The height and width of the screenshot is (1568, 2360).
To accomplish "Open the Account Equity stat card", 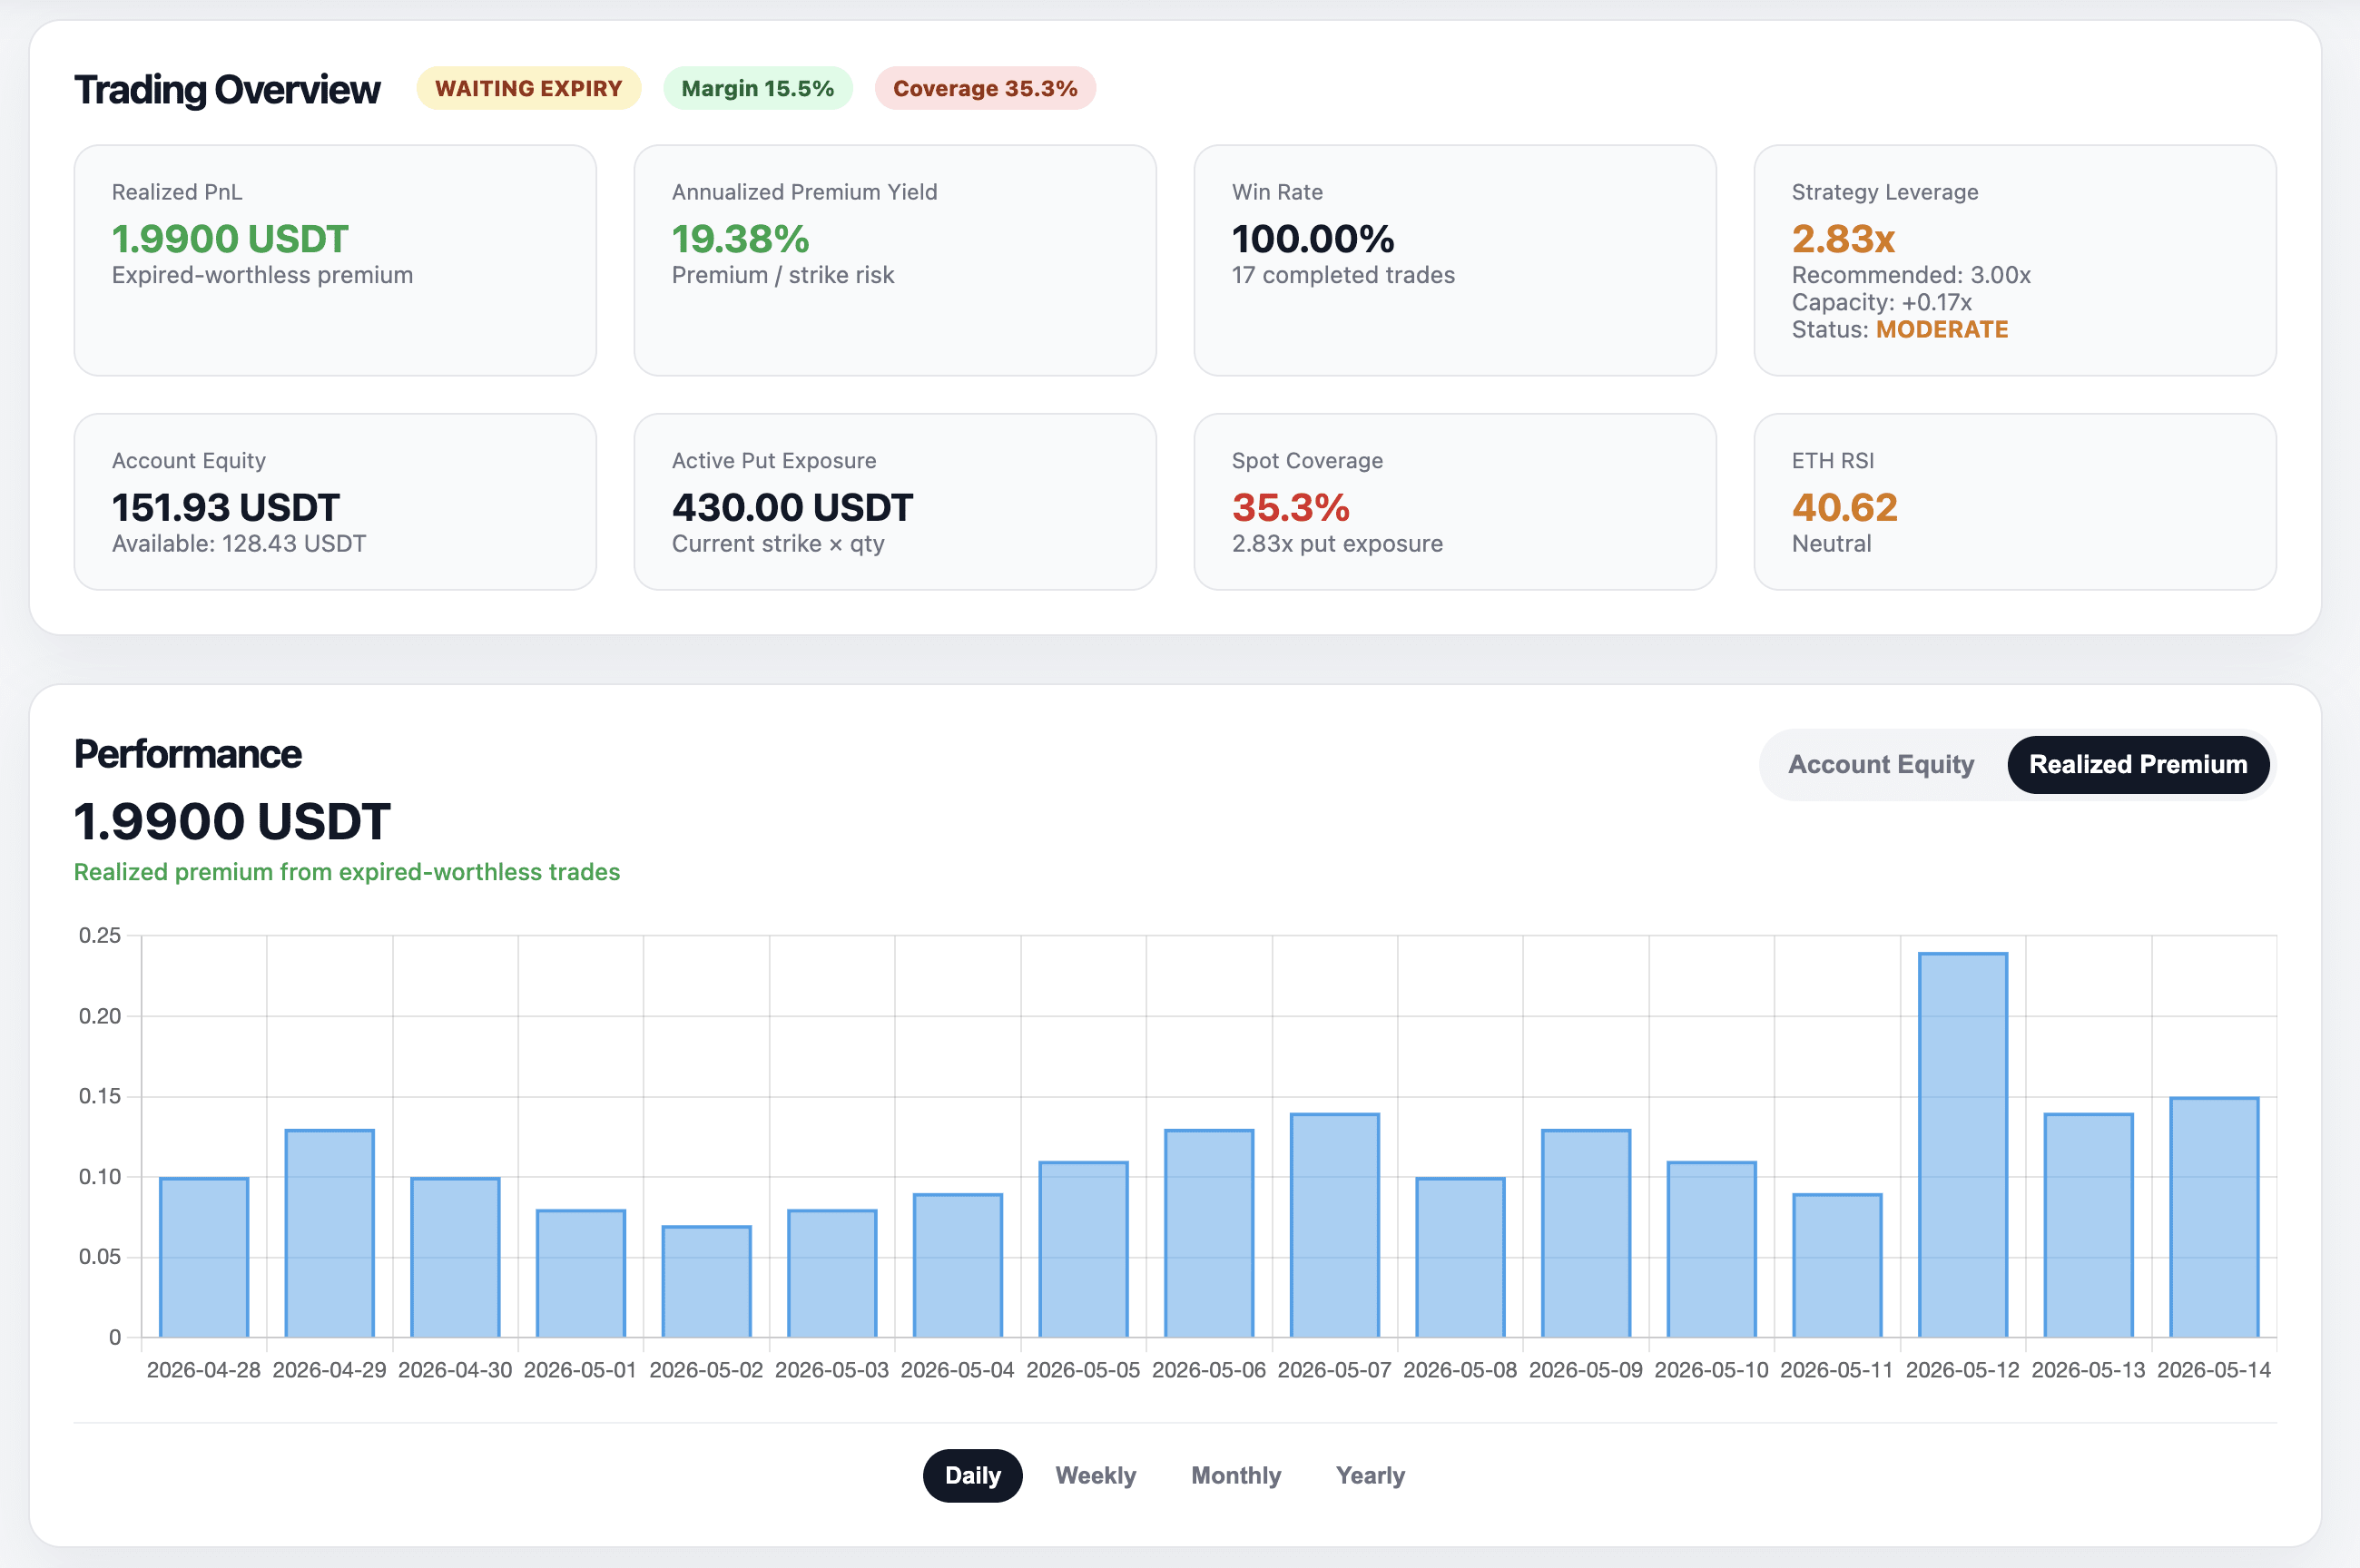I will click(x=335, y=502).
